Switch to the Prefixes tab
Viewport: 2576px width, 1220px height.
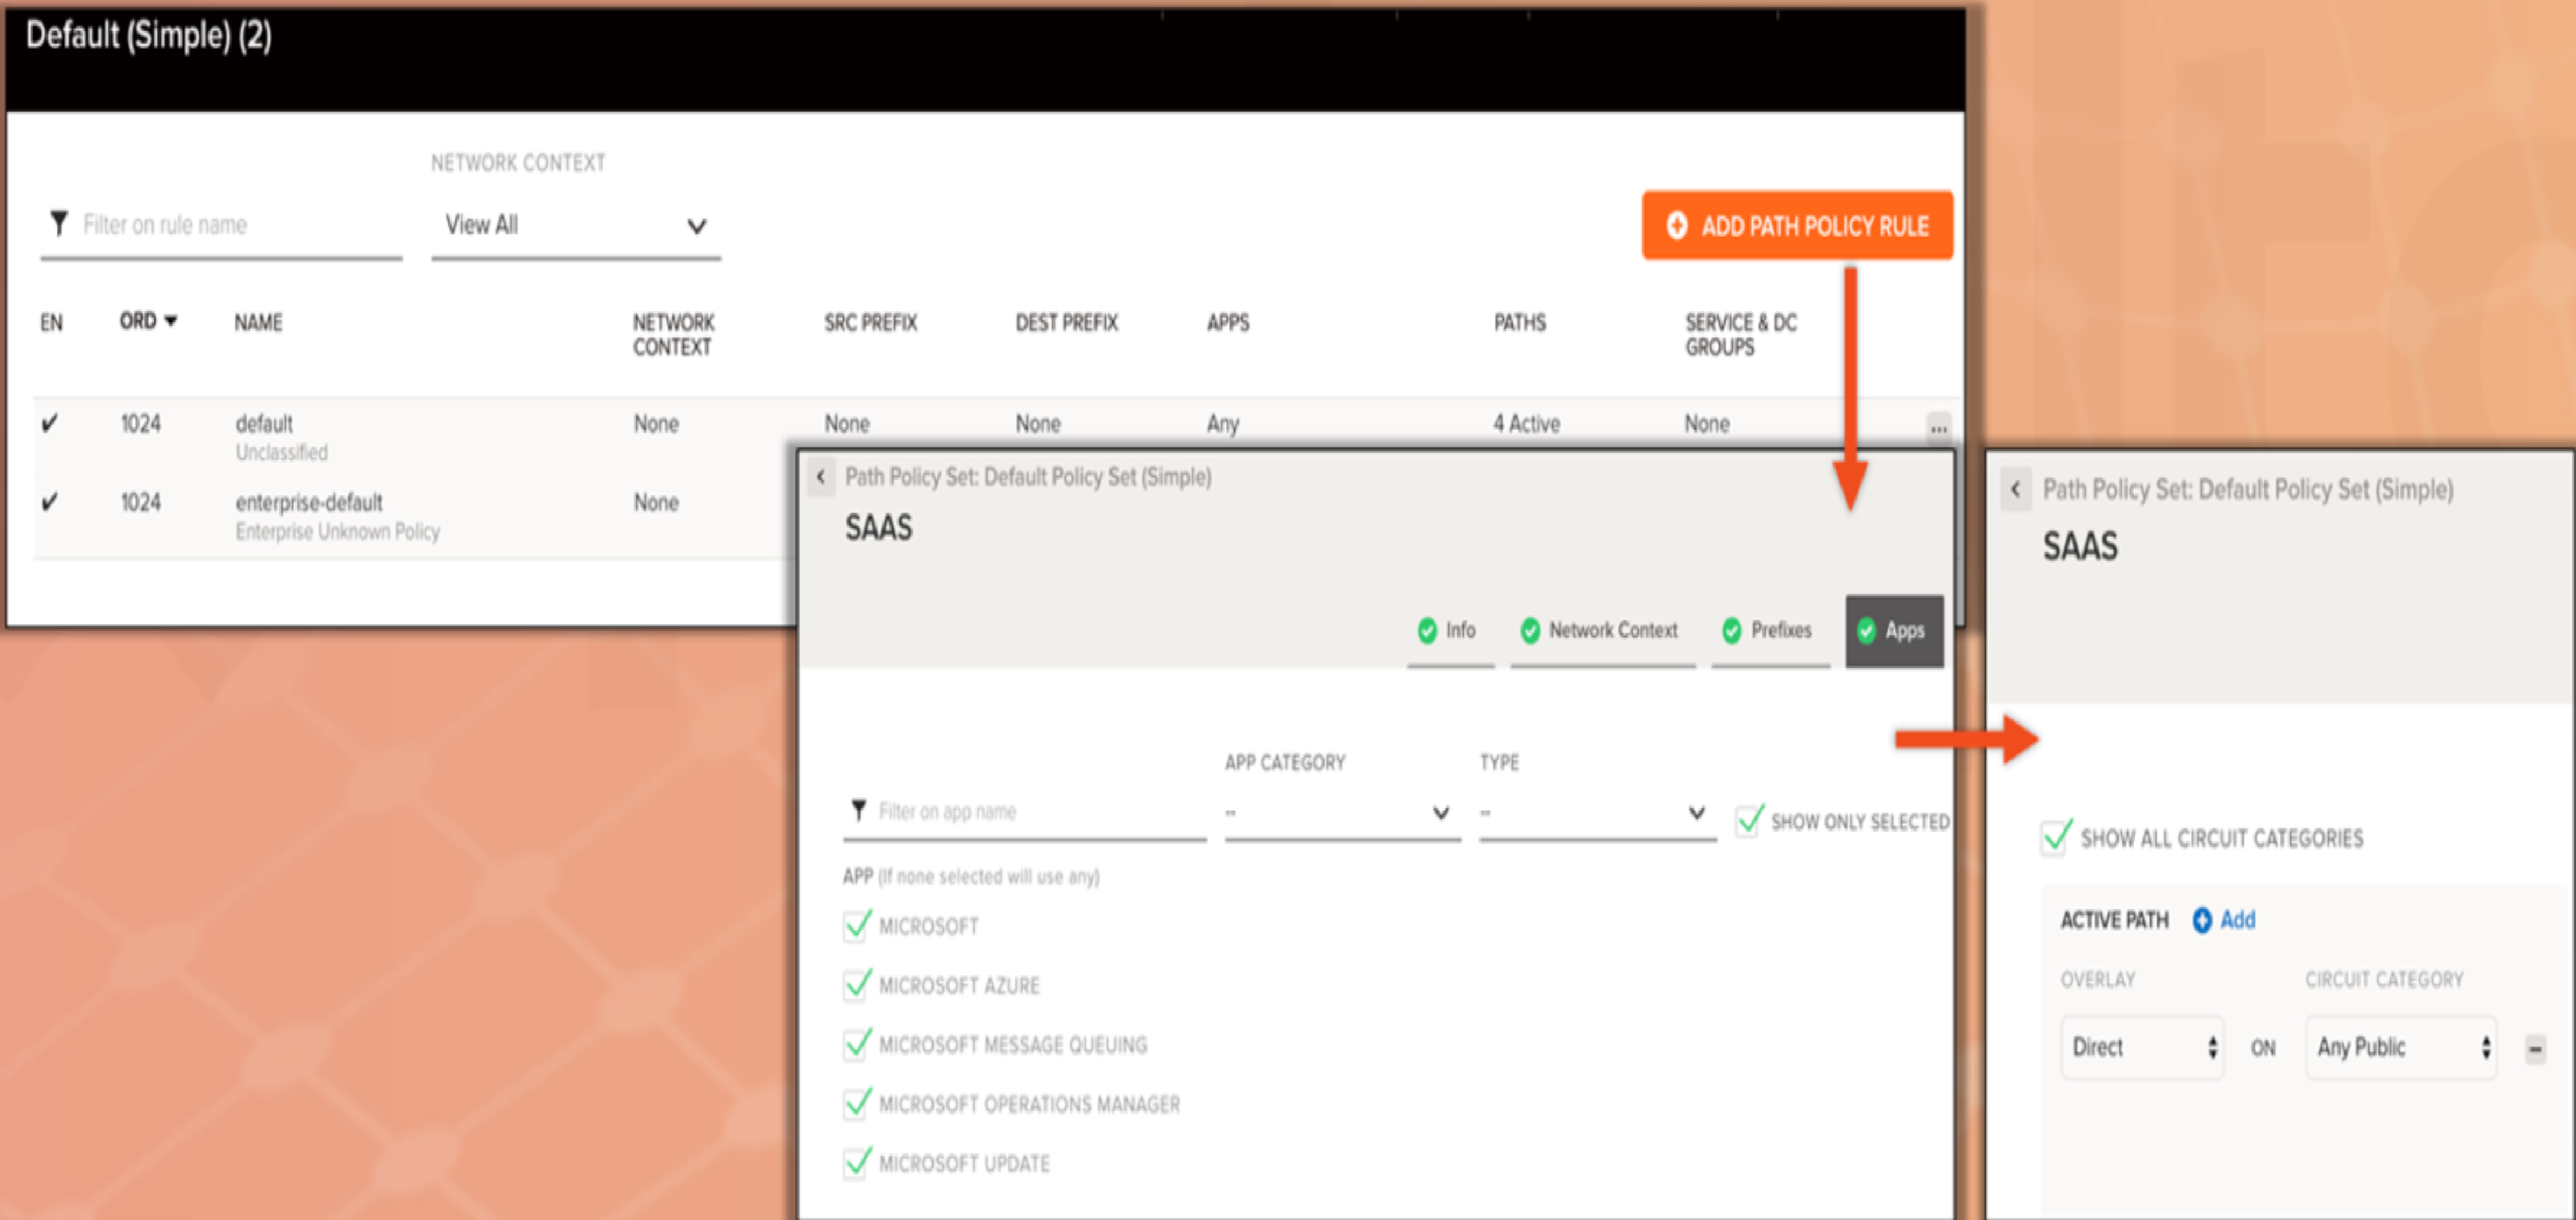click(1768, 630)
